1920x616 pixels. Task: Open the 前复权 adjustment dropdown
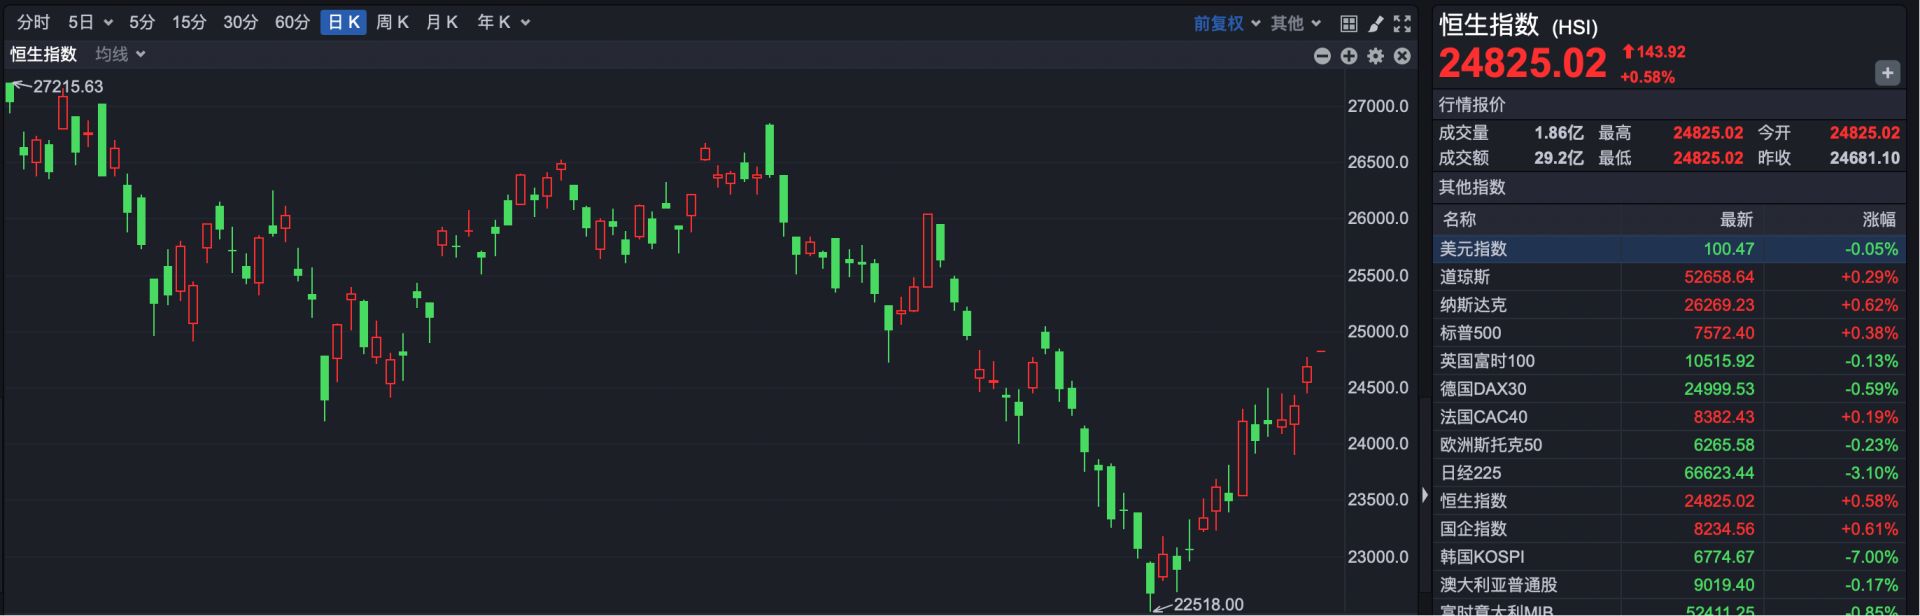(1227, 23)
